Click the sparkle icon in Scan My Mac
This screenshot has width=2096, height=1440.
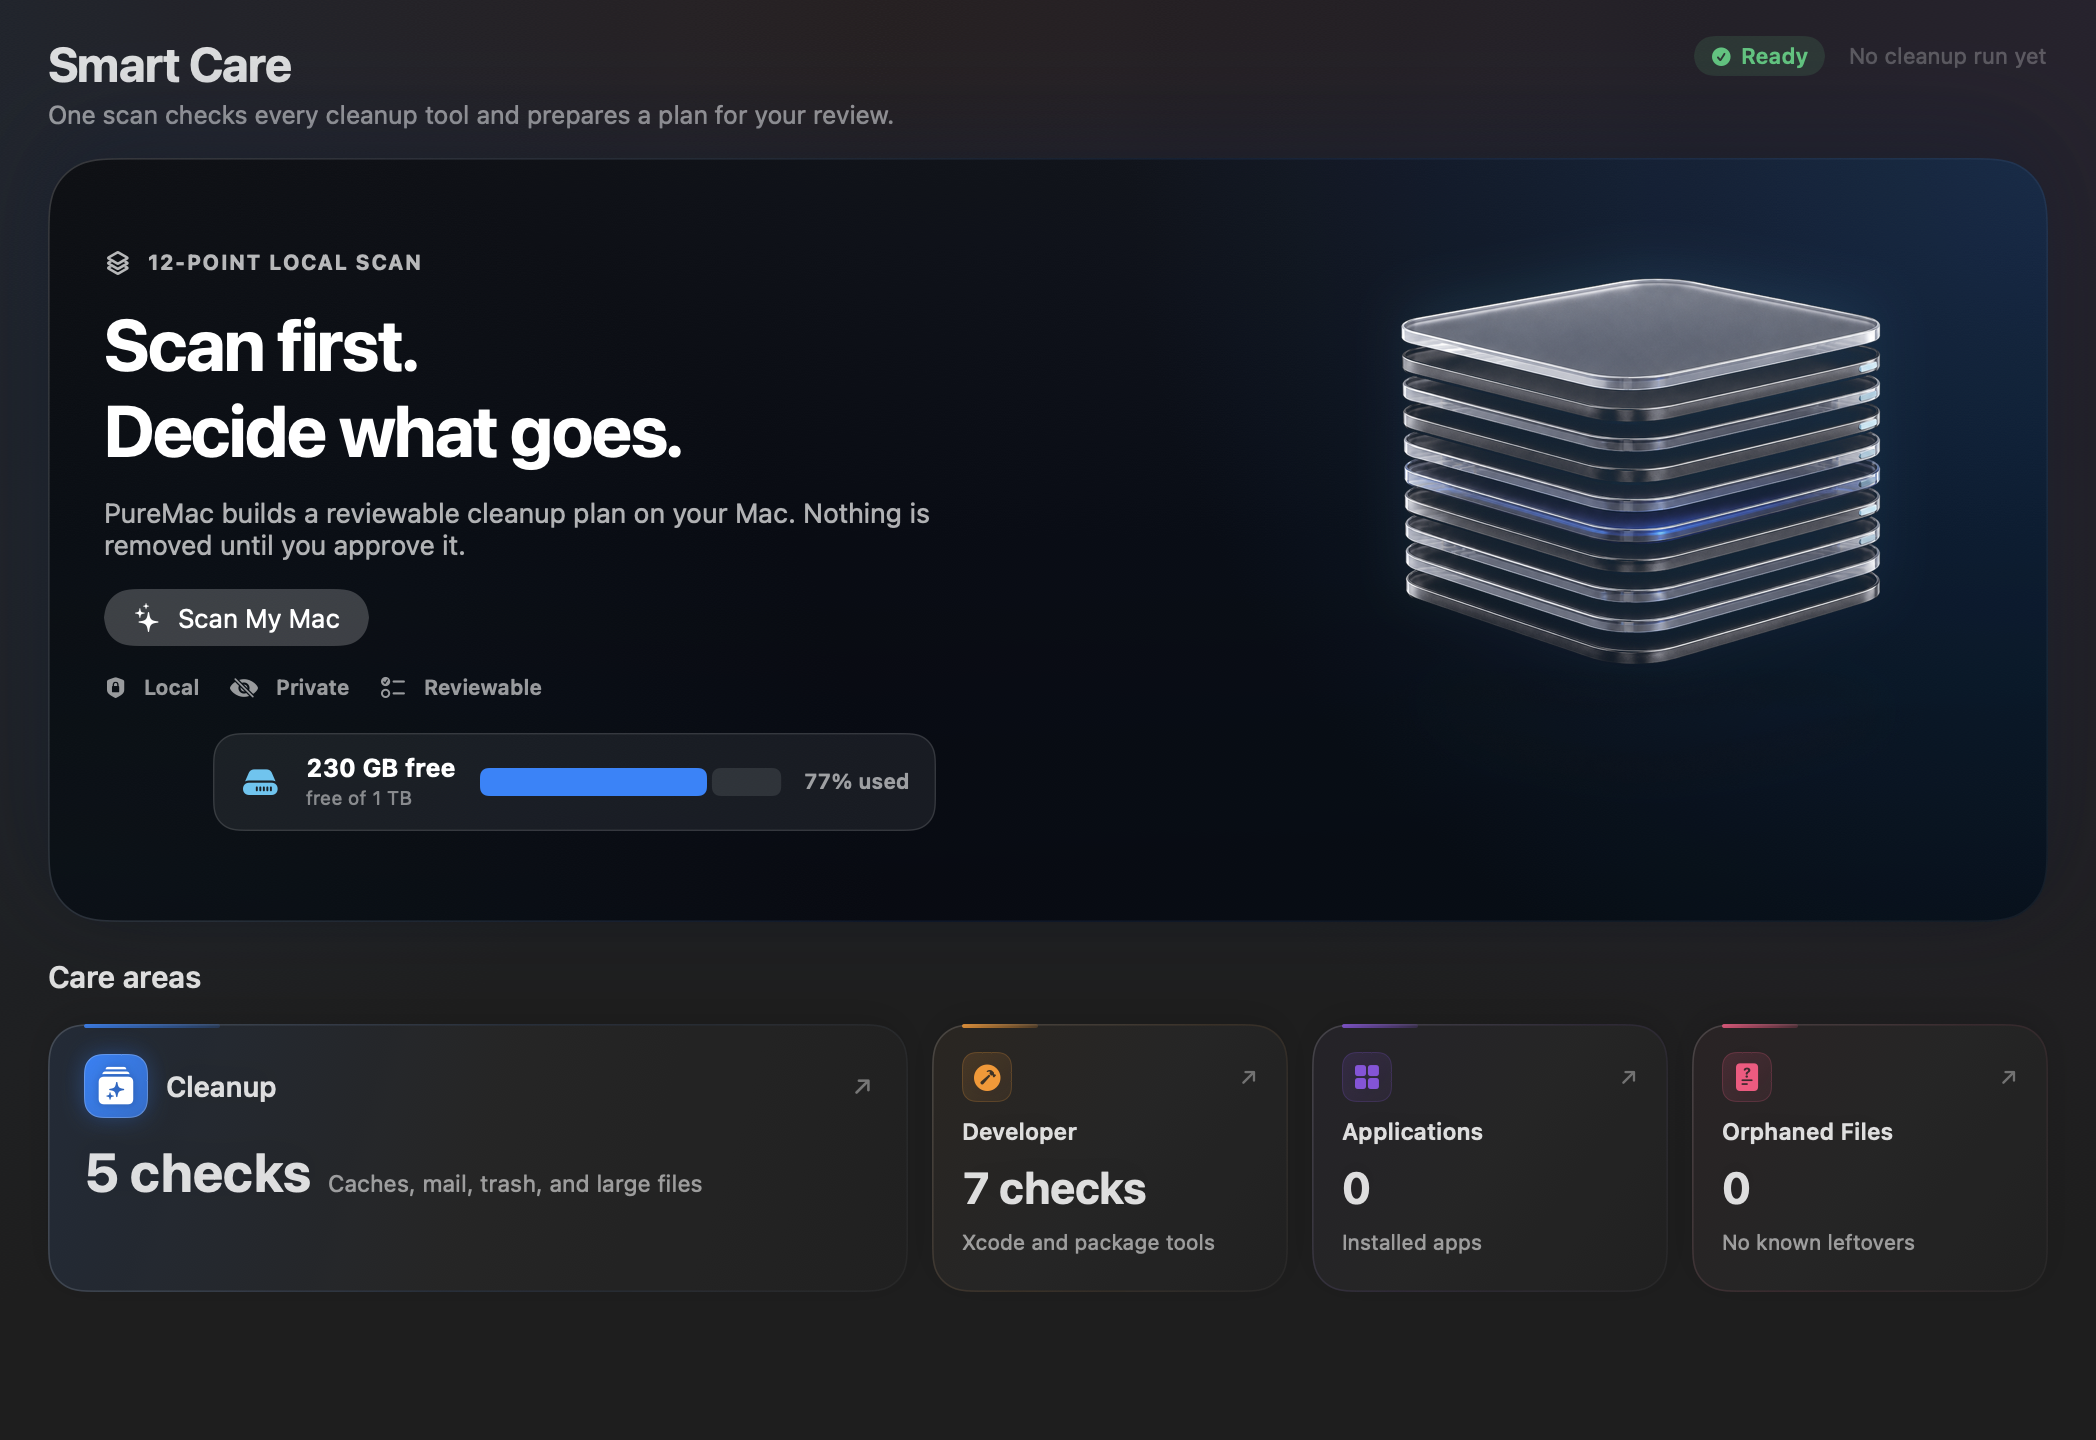(x=147, y=618)
